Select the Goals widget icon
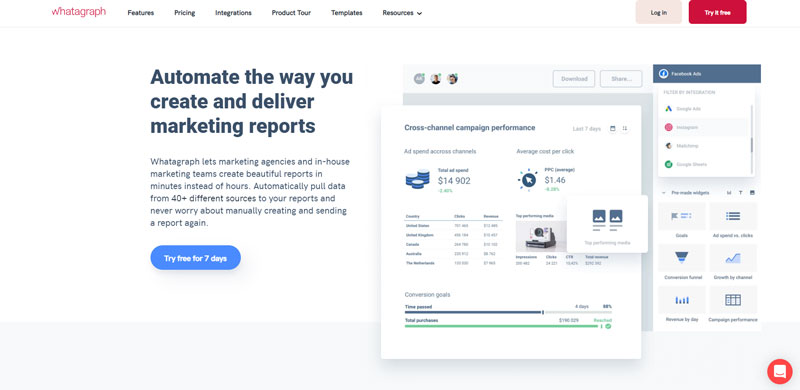 [682, 216]
